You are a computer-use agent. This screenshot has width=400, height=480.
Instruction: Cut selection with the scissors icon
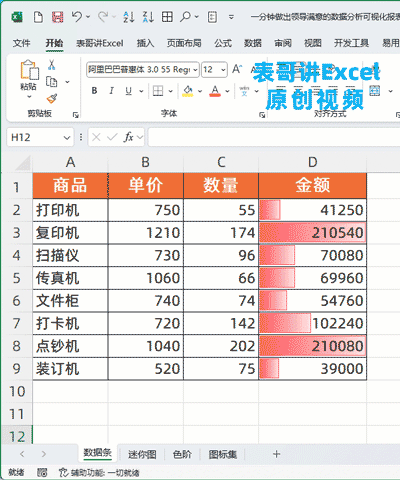coord(51,65)
